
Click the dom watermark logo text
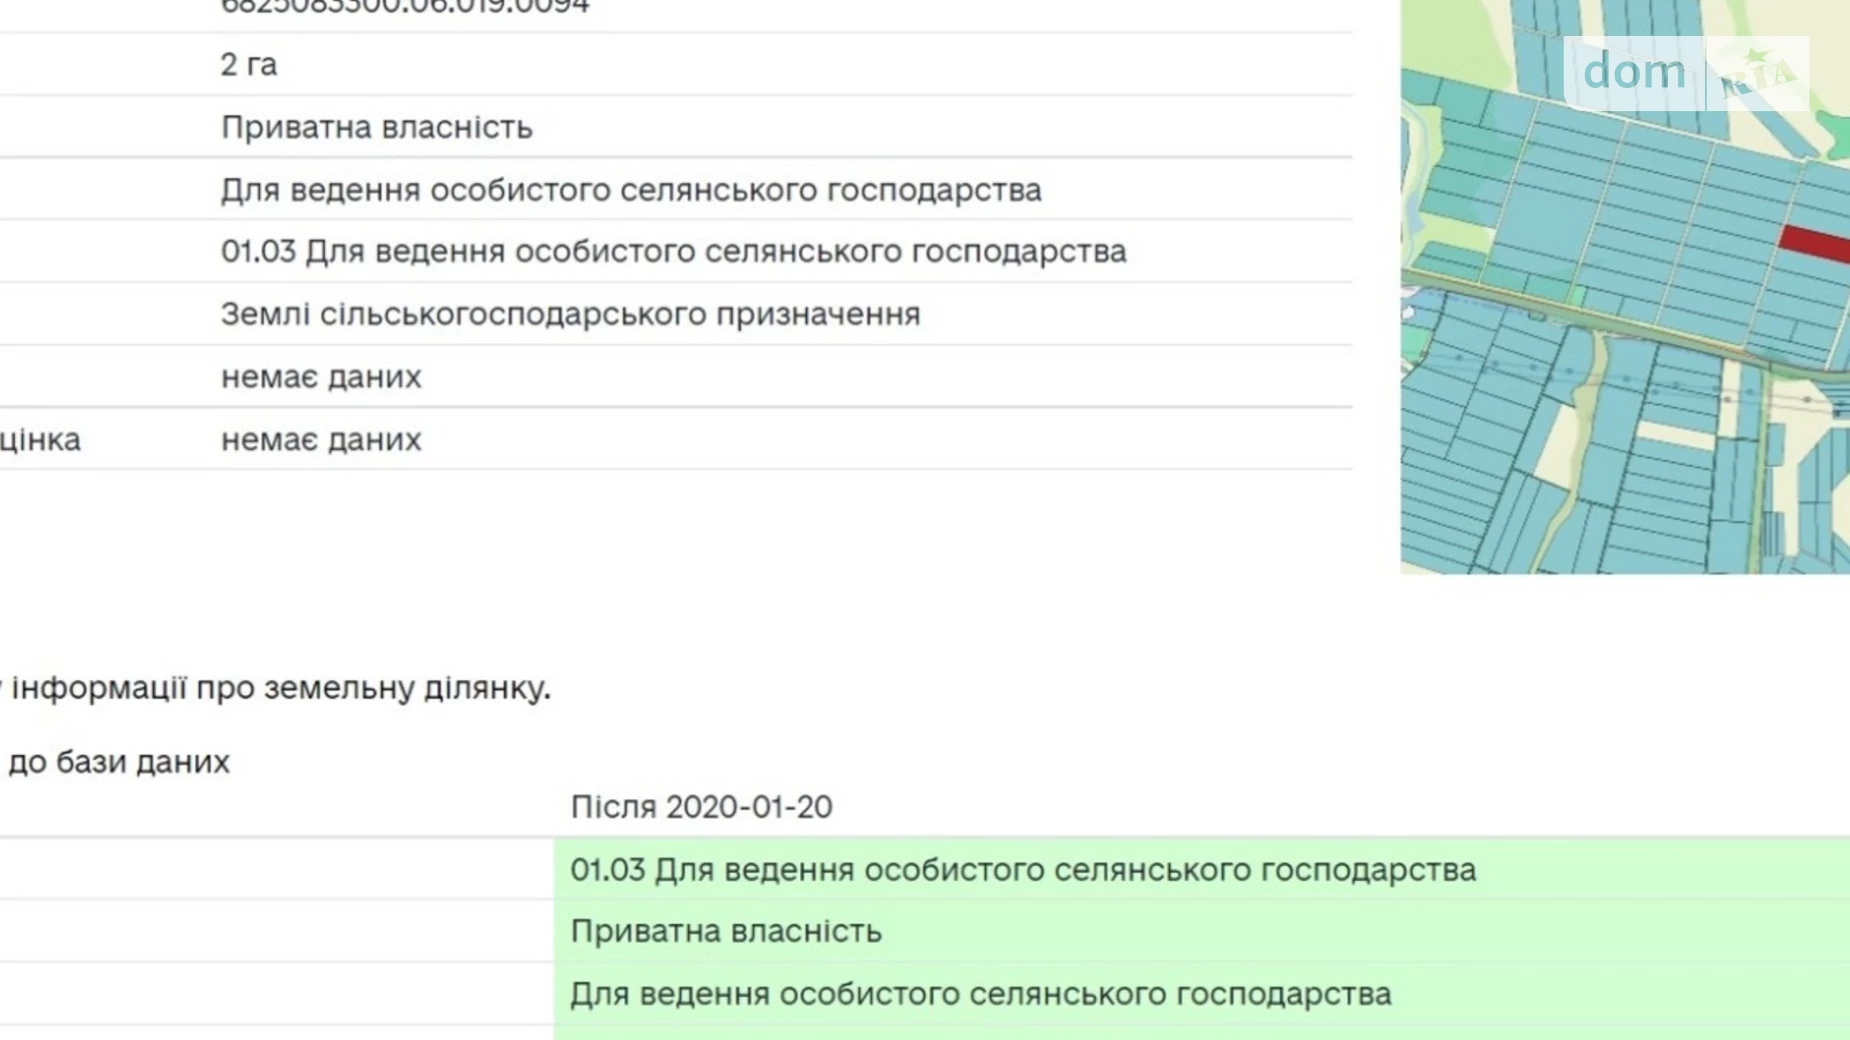pos(1633,72)
